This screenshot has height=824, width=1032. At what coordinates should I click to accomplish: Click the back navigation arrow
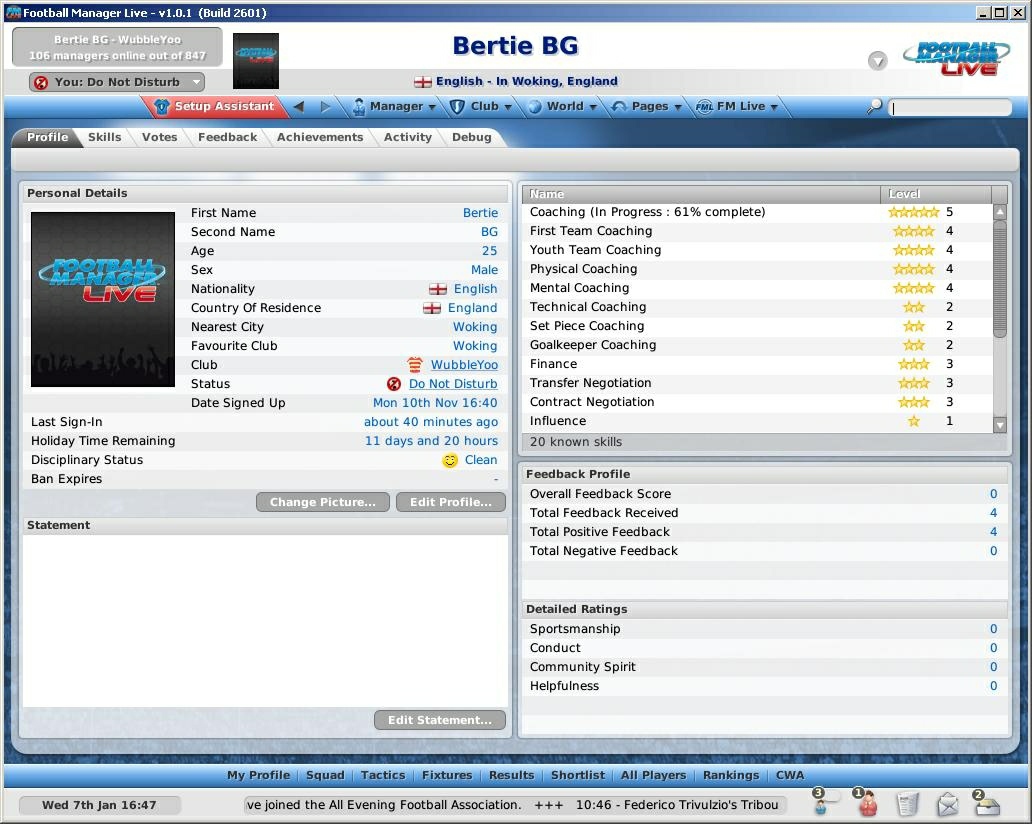pyautogui.click(x=300, y=106)
